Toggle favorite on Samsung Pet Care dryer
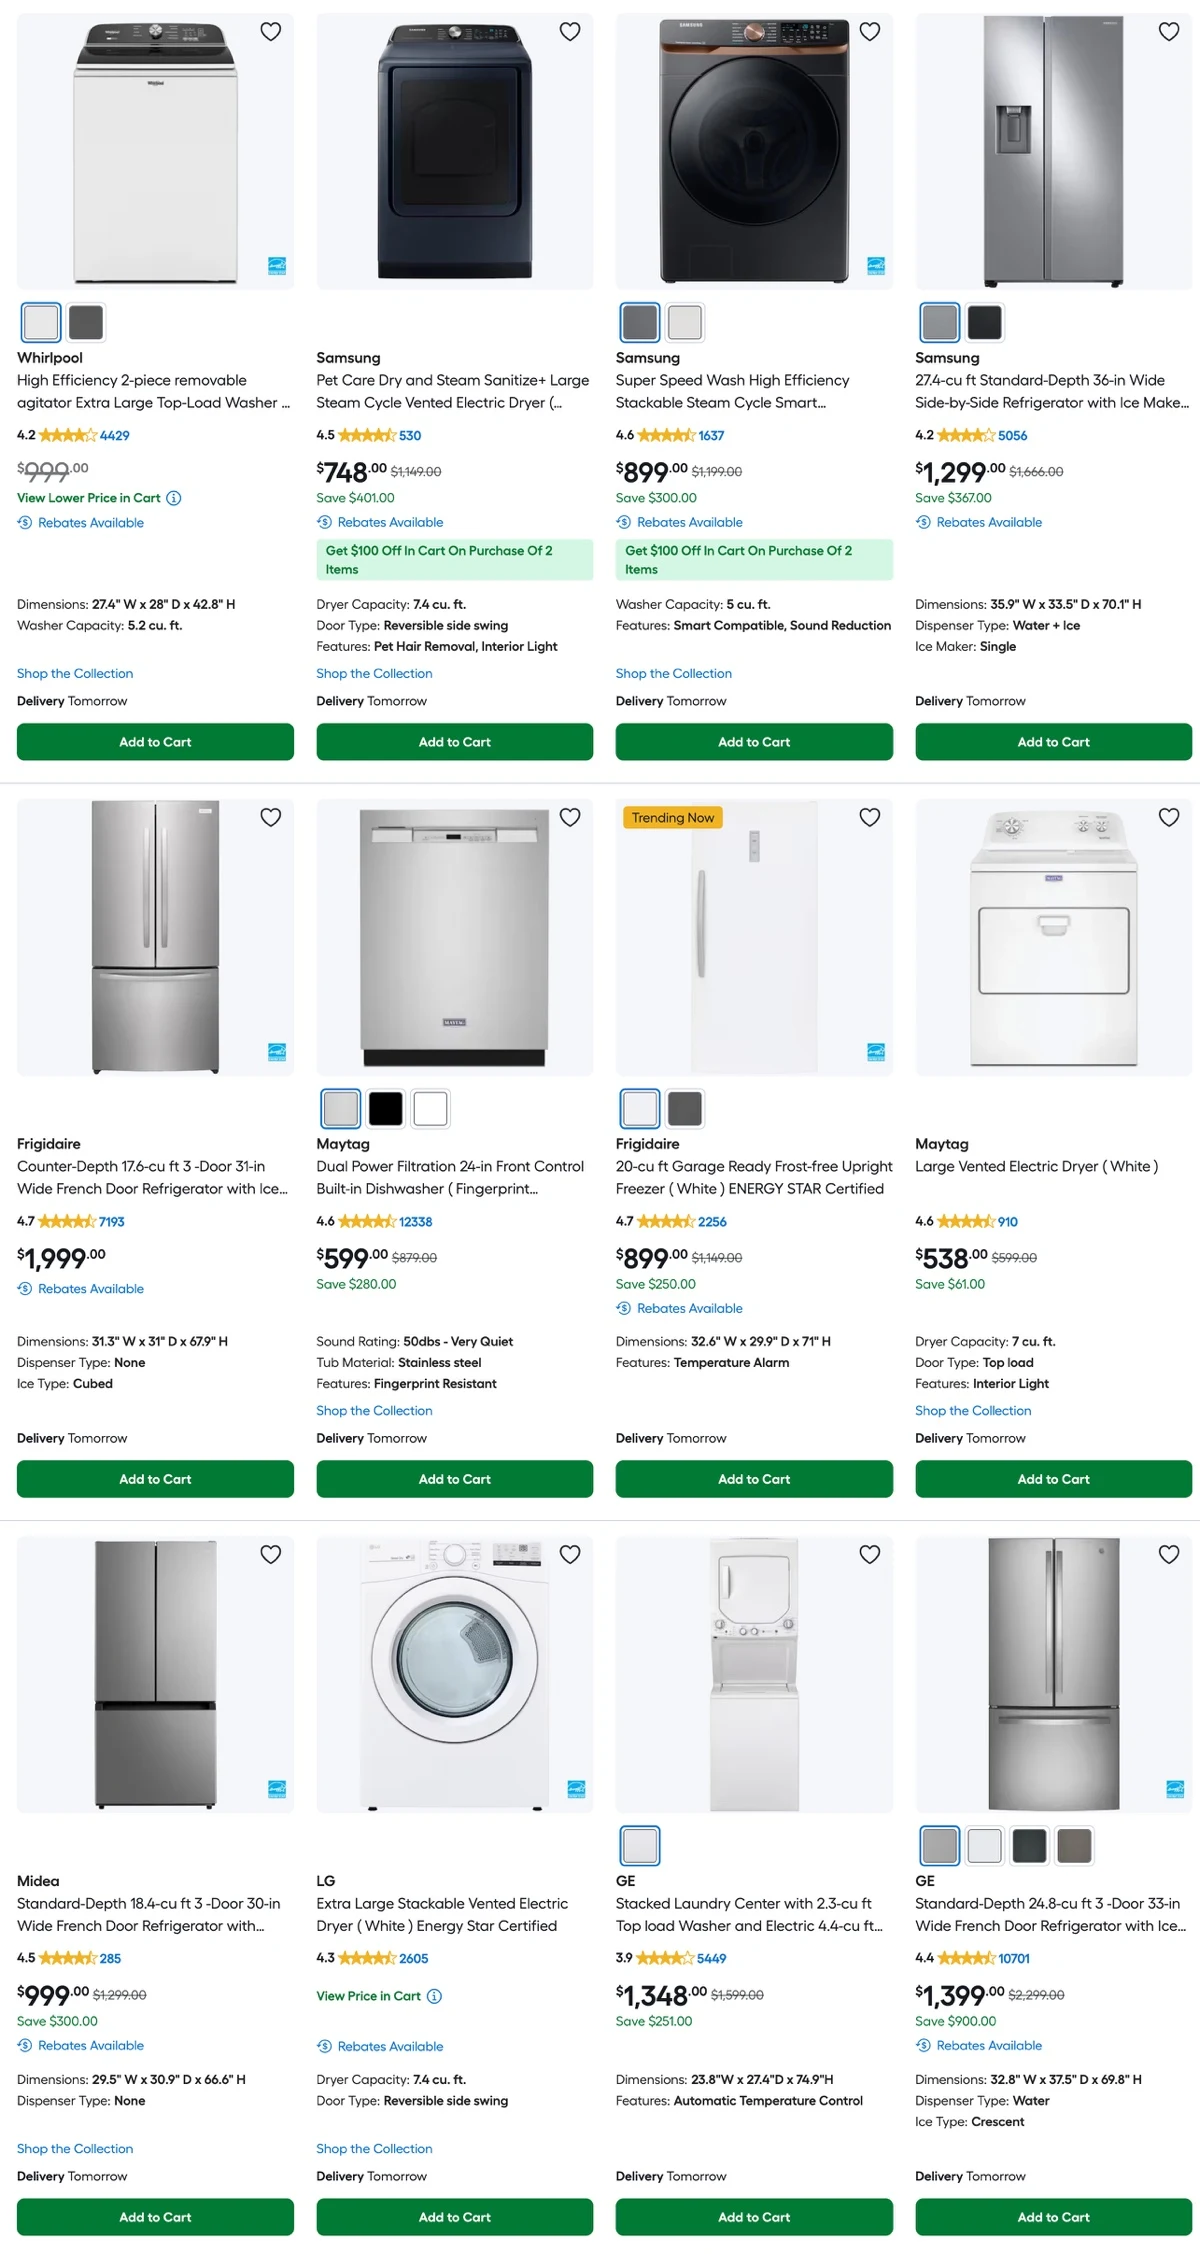 [569, 31]
